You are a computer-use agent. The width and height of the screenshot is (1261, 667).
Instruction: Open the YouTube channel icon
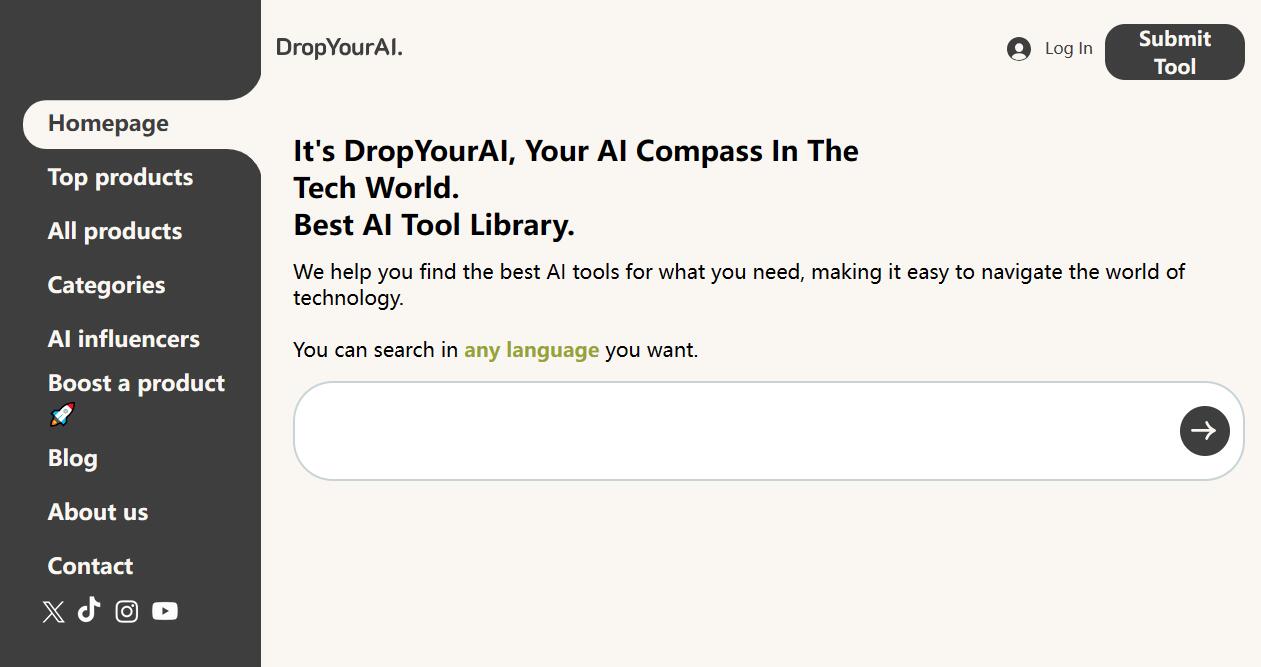pyautogui.click(x=164, y=611)
